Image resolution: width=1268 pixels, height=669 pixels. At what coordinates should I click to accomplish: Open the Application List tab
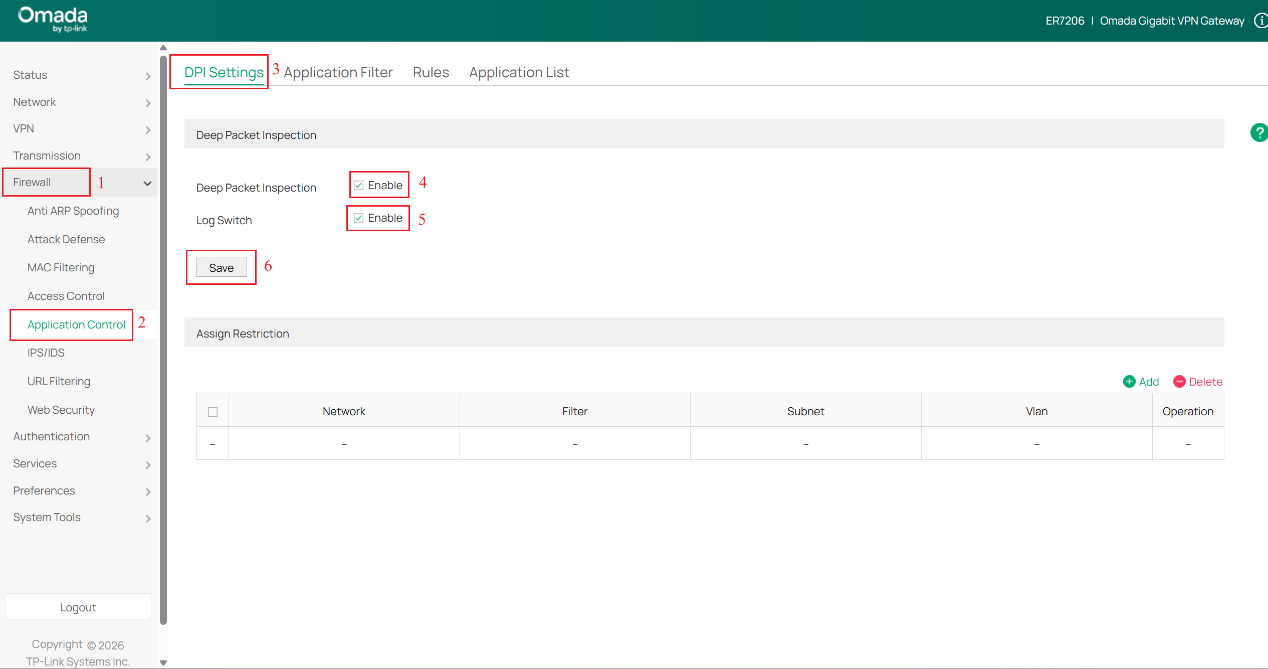click(518, 72)
